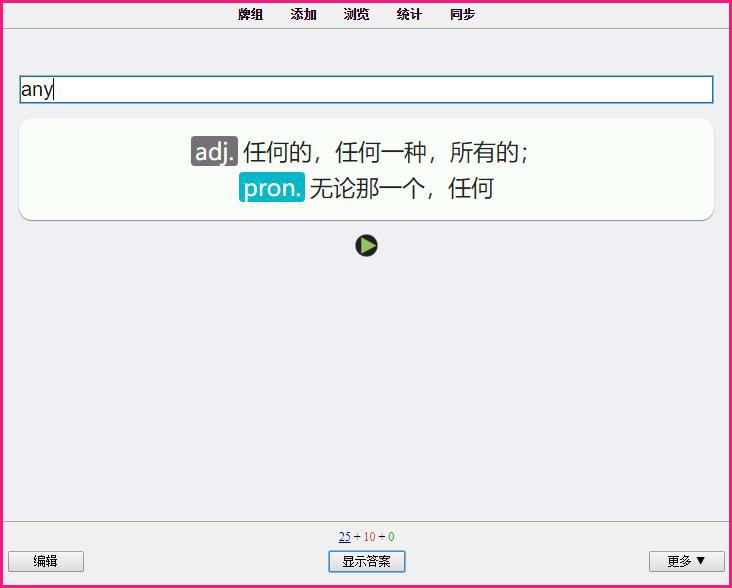
Task: Open the 统计 statistics menu
Action: point(409,14)
